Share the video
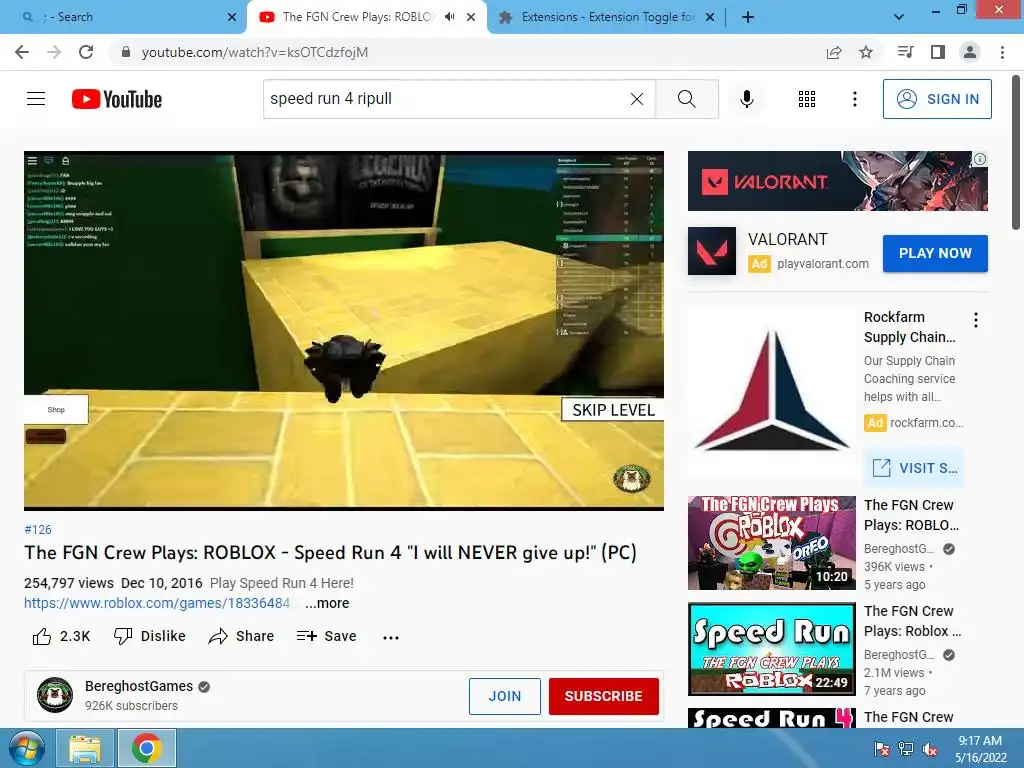Image resolution: width=1024 pixels, height=768 pixels. tap(241, 636)
